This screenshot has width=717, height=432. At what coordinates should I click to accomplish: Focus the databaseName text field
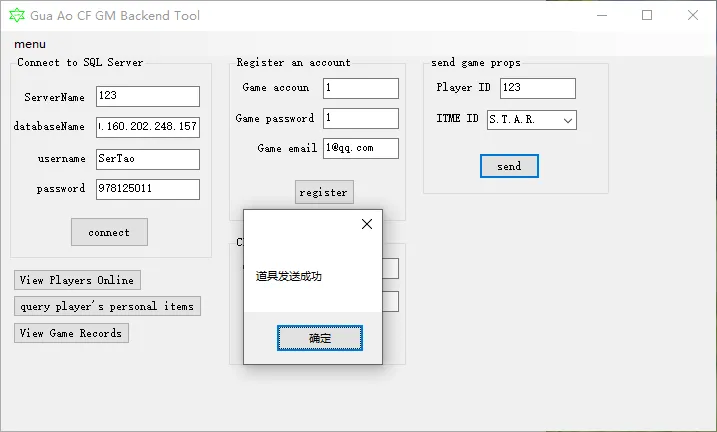148,127
